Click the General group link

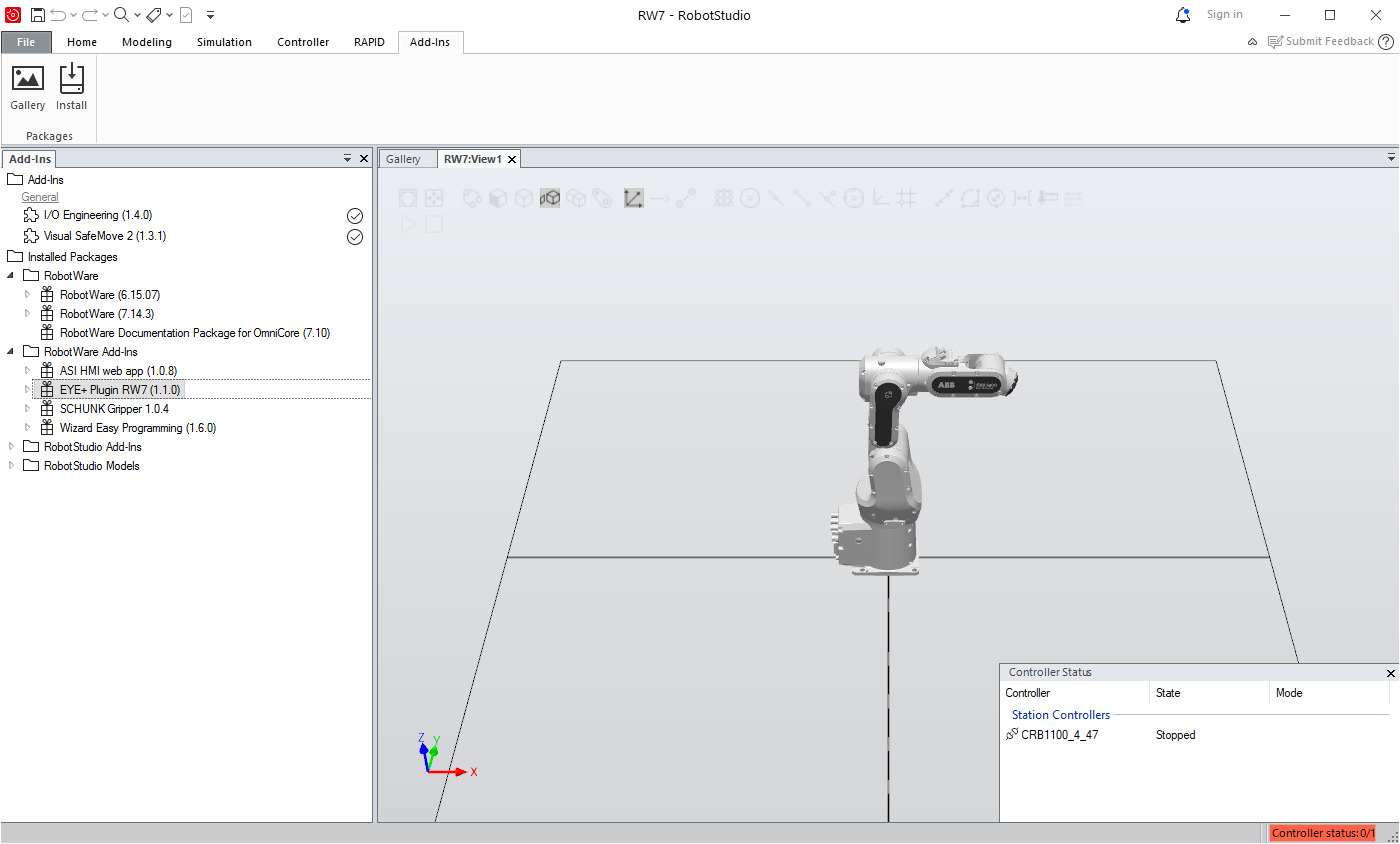pos(40,197)
